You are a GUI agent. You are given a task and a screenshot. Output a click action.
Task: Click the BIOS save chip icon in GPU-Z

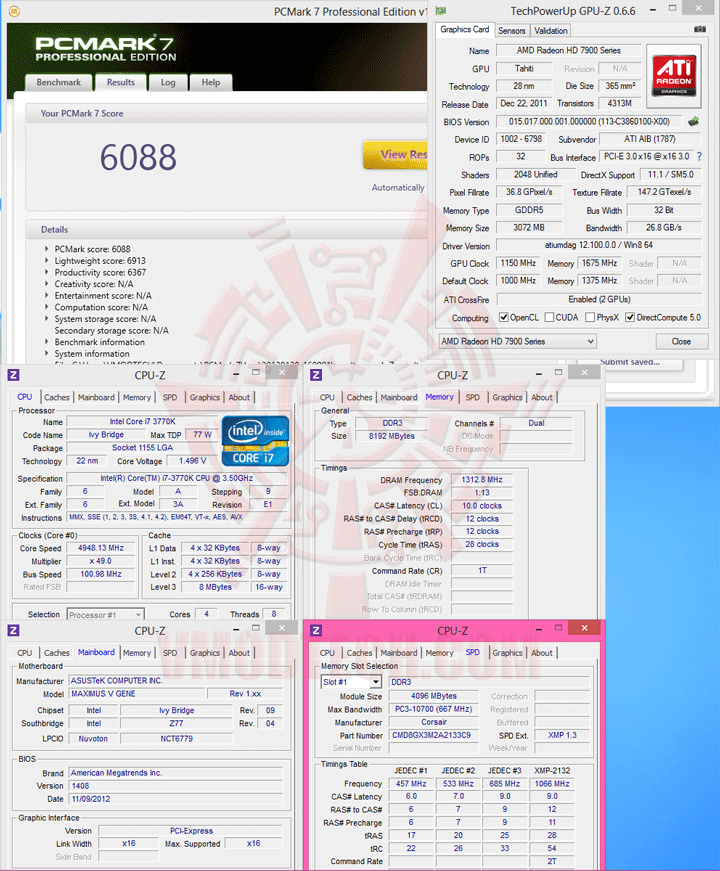click(693, 121)
